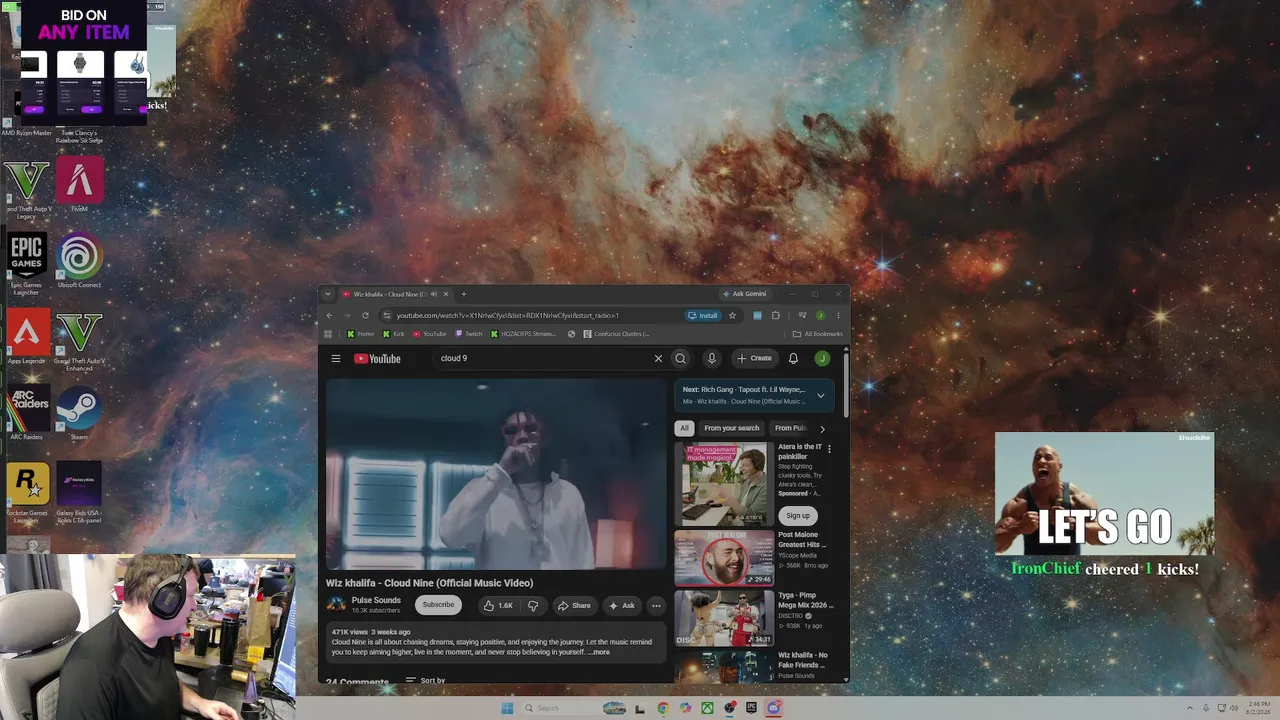Select Grand Theft Auto V Legacy icon
Image resolution: width=1280 pixels, height=720 pixels.
click(27, 188)
